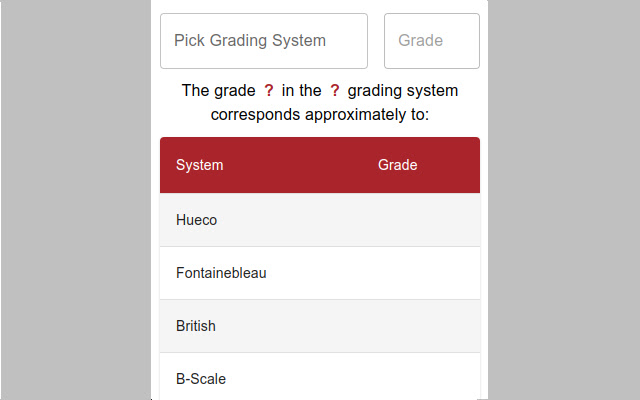Viewport: 640px width, 400px height.
Task: Click the "corresponds approximately to:" text line
Action: [320, 114]
